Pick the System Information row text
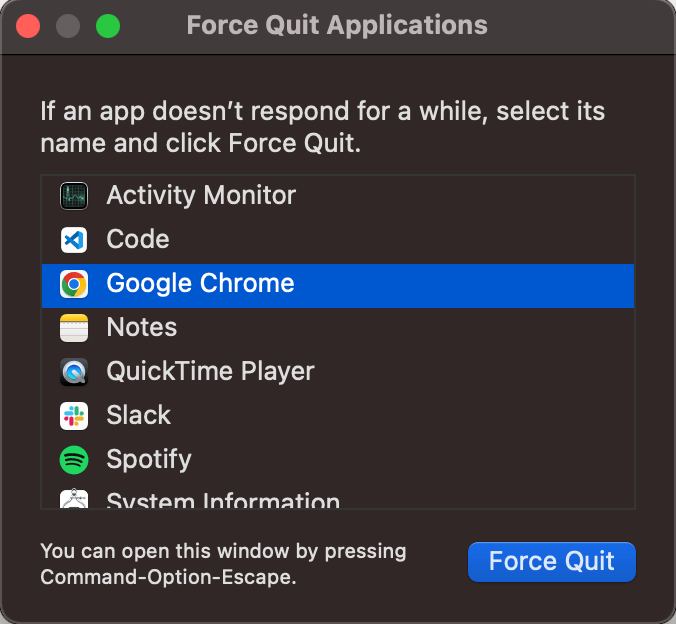Image resolution: width=676 pixels, height=624 pixels. [x=223, y=500]
